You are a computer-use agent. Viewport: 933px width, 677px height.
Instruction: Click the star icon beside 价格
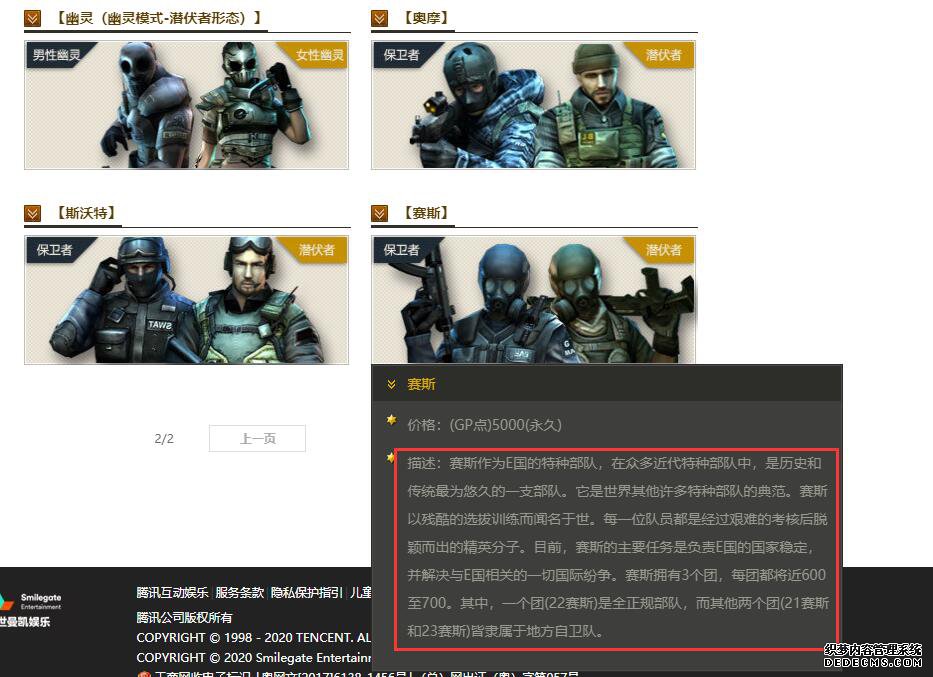click(x=392, y=421)
